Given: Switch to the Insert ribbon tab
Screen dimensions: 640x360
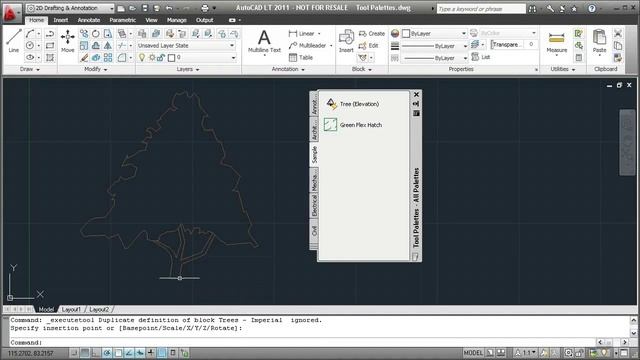Looking at the screenshot, I should (61, 20).
